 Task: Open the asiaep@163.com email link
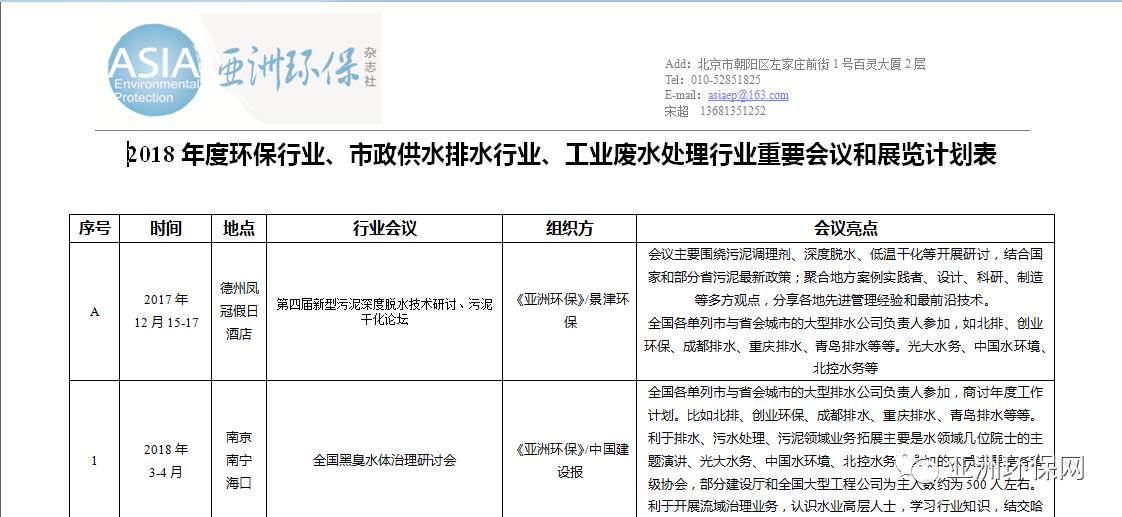click(x=748, y=95)
